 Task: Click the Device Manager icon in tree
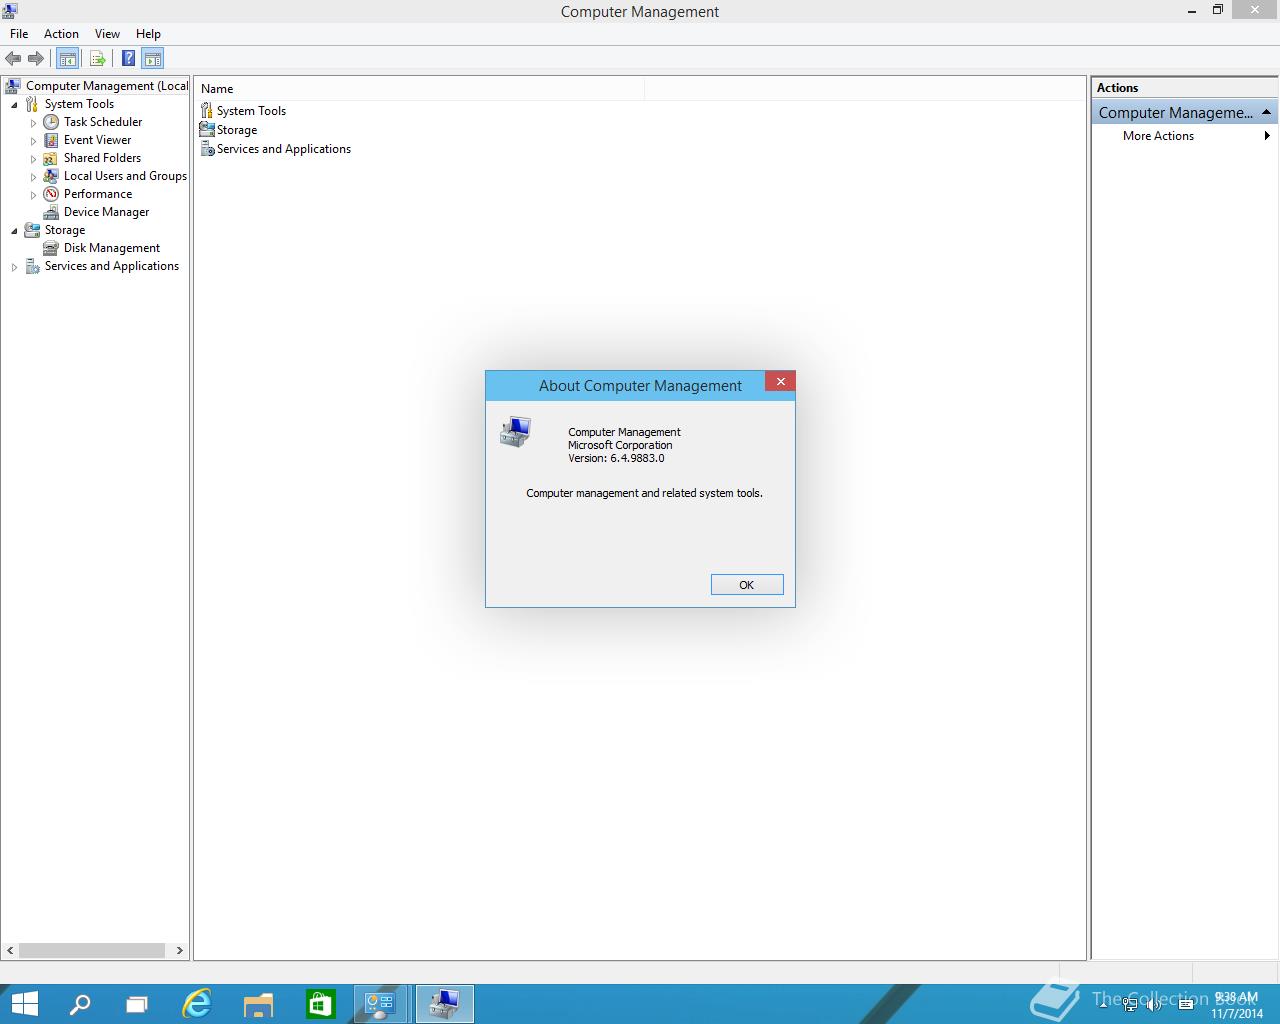(51, 212)
